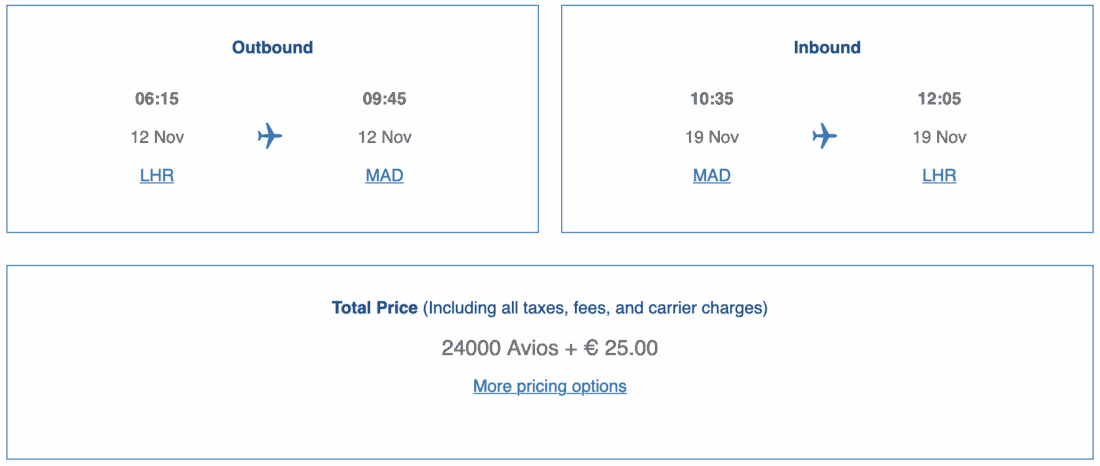
Task: Click the 19 Nov date under 12:05
Action: pyautogui.click(x=939, y=137)
